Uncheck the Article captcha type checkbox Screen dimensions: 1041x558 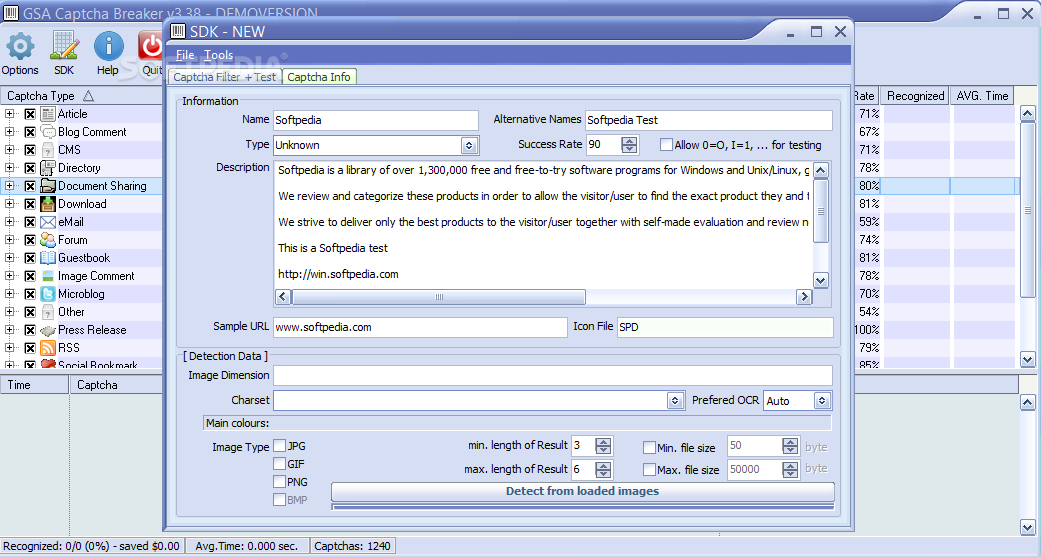click(30, 114)
